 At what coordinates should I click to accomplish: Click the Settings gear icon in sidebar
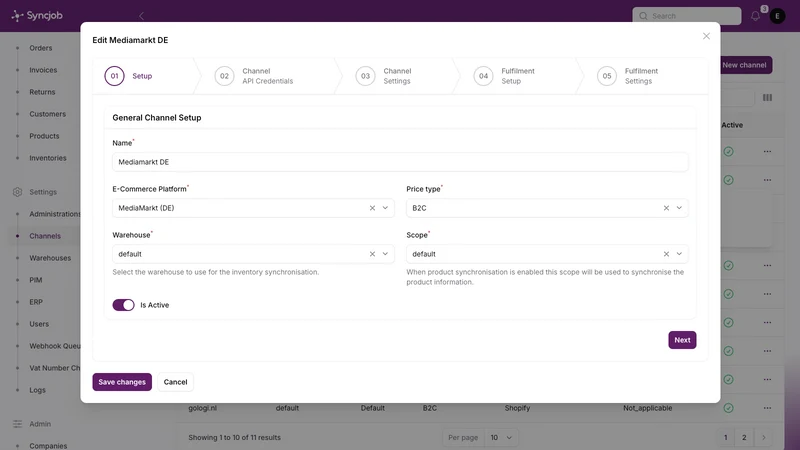17,192
